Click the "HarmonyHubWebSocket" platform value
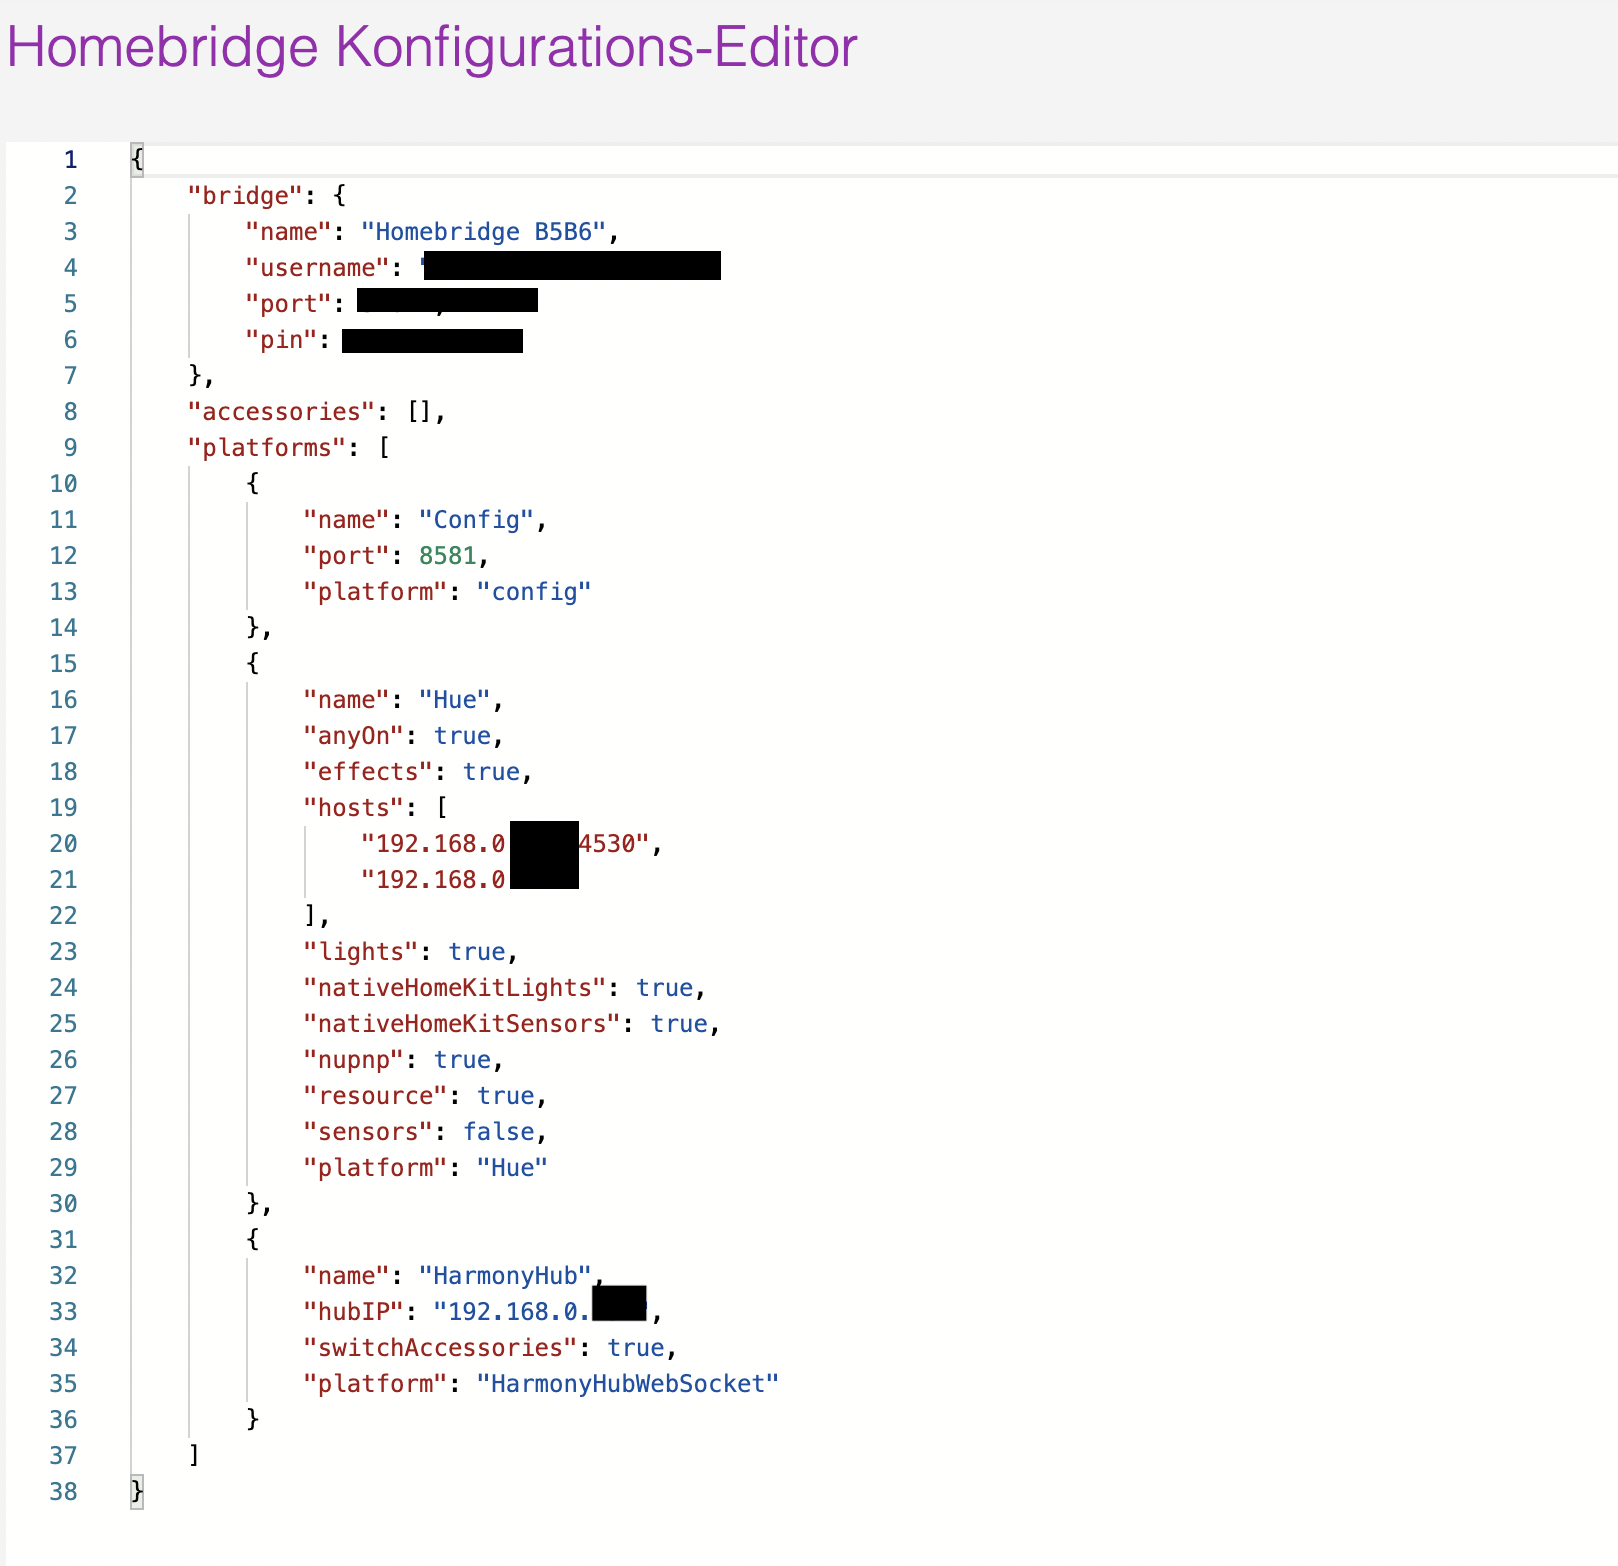The image size is (1618, 1566). click(627, 1384)
